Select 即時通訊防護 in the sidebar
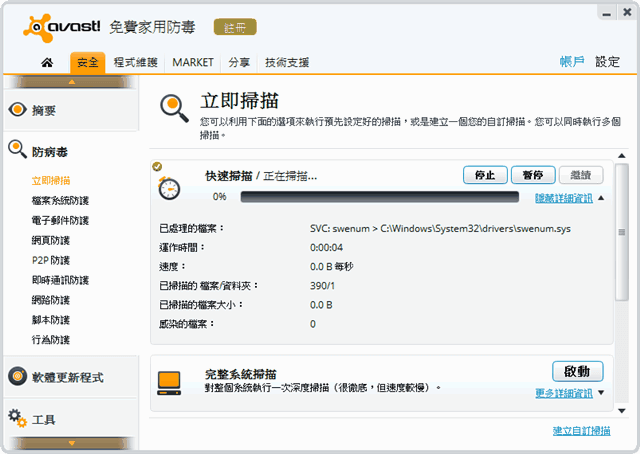Screen dimensions: 640x454 point(60,280)
